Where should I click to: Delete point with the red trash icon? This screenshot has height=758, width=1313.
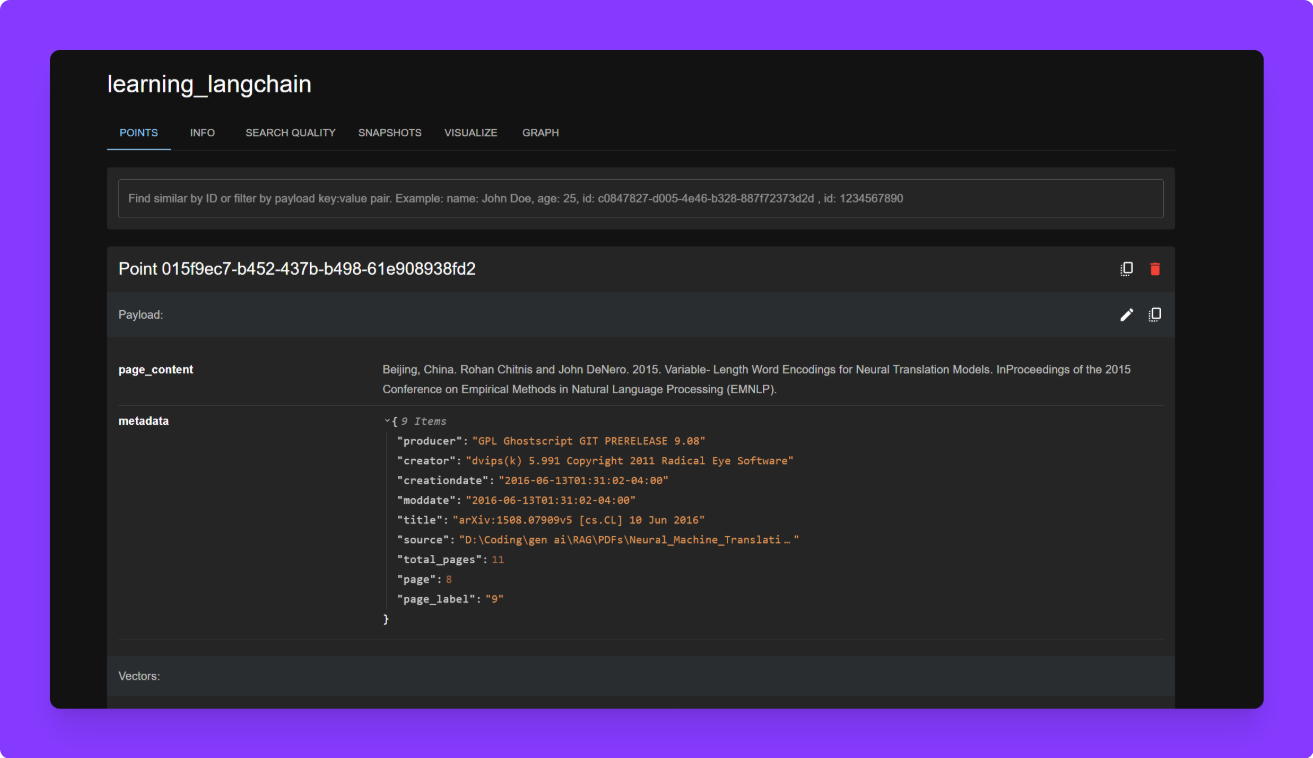click(x=1155, y=269)
